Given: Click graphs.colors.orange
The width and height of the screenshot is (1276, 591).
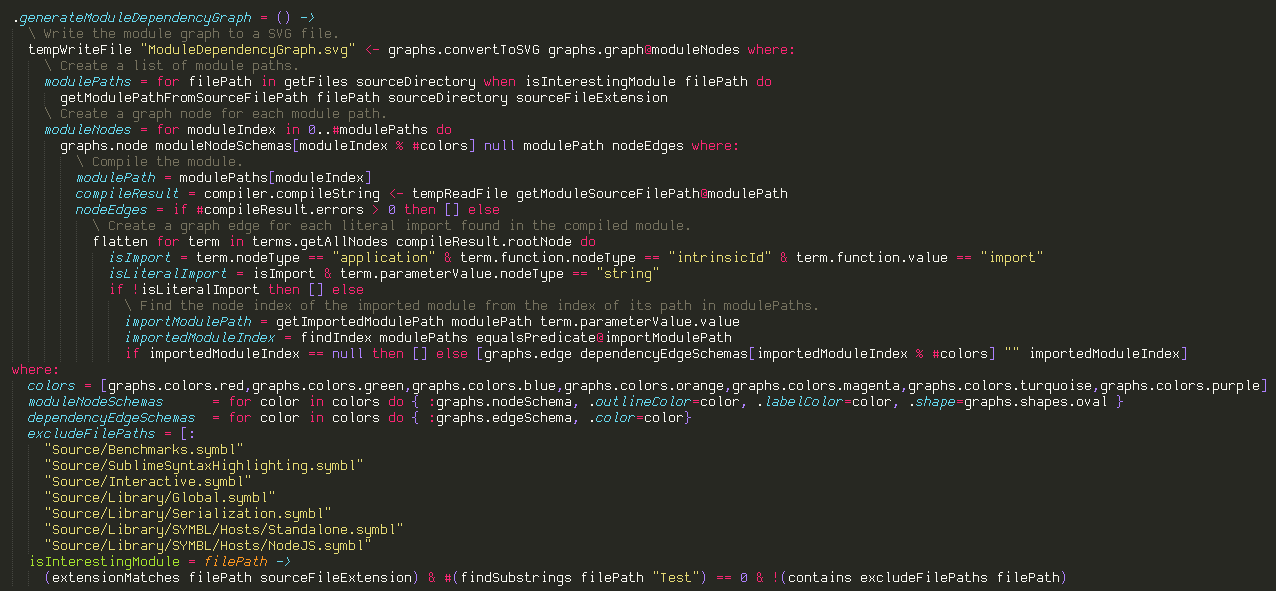Looking at the screenshot, I should coord(644,385).
